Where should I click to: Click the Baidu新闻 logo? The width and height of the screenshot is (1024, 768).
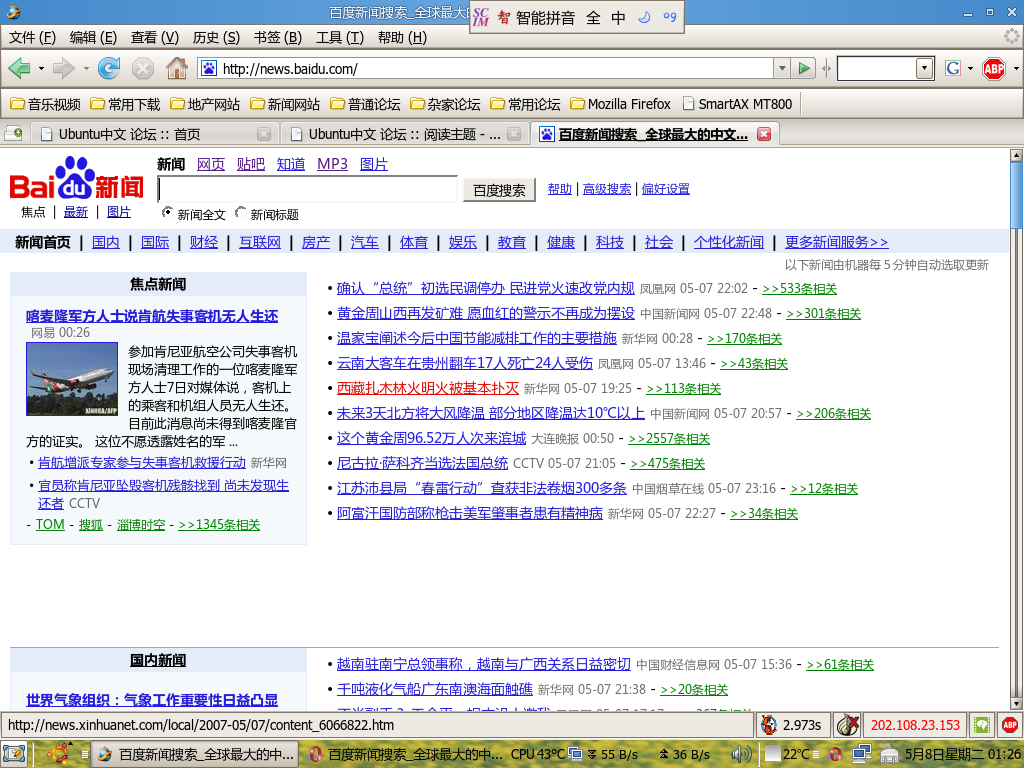click(x=77, y=178)
